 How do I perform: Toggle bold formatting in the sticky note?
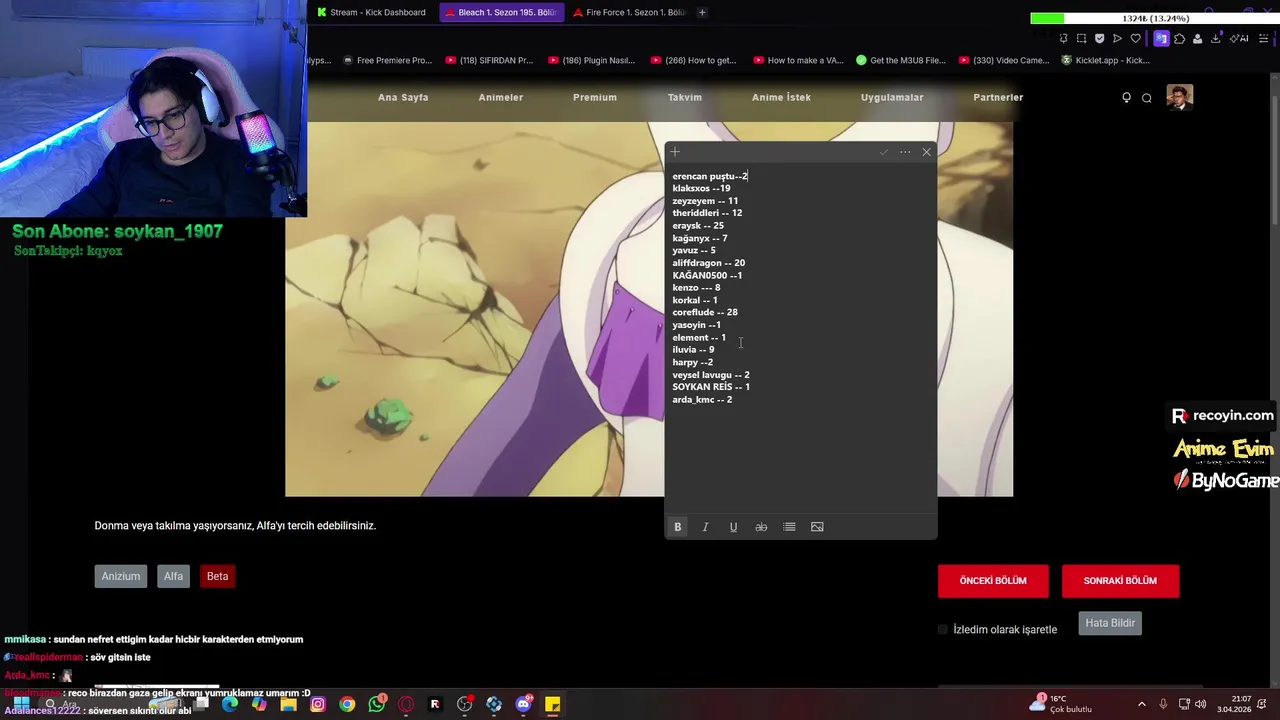[x=677, y=527]
